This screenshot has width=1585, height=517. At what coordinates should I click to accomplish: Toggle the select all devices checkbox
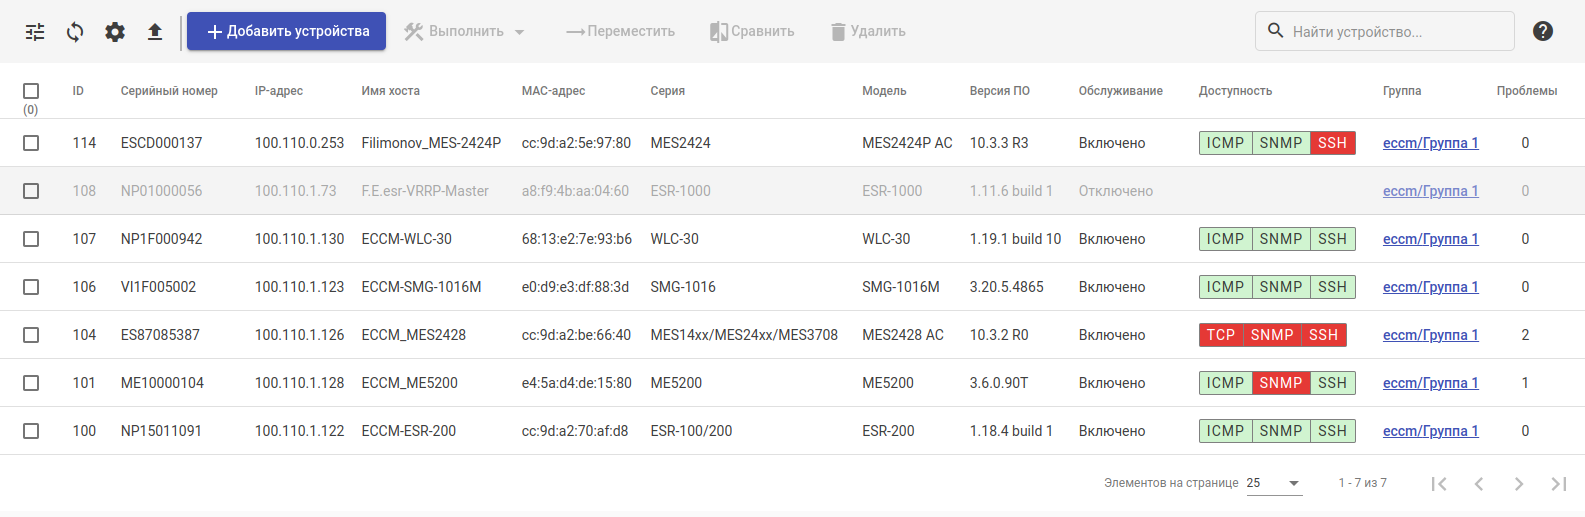[x=31, y=91]
